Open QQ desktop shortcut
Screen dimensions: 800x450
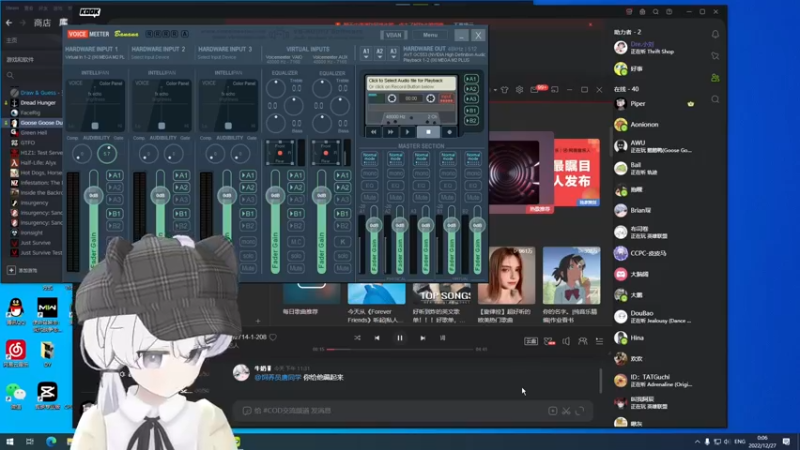click(15, 312)
